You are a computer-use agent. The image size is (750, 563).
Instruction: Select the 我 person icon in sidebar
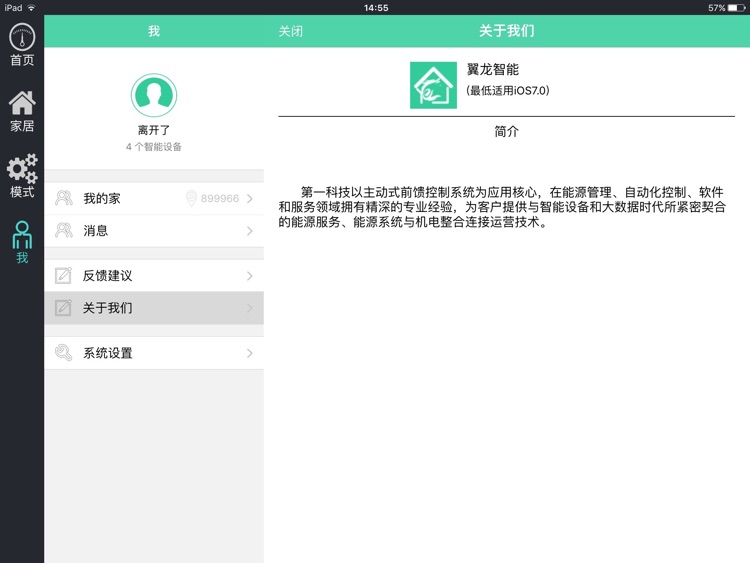(22, 234)
